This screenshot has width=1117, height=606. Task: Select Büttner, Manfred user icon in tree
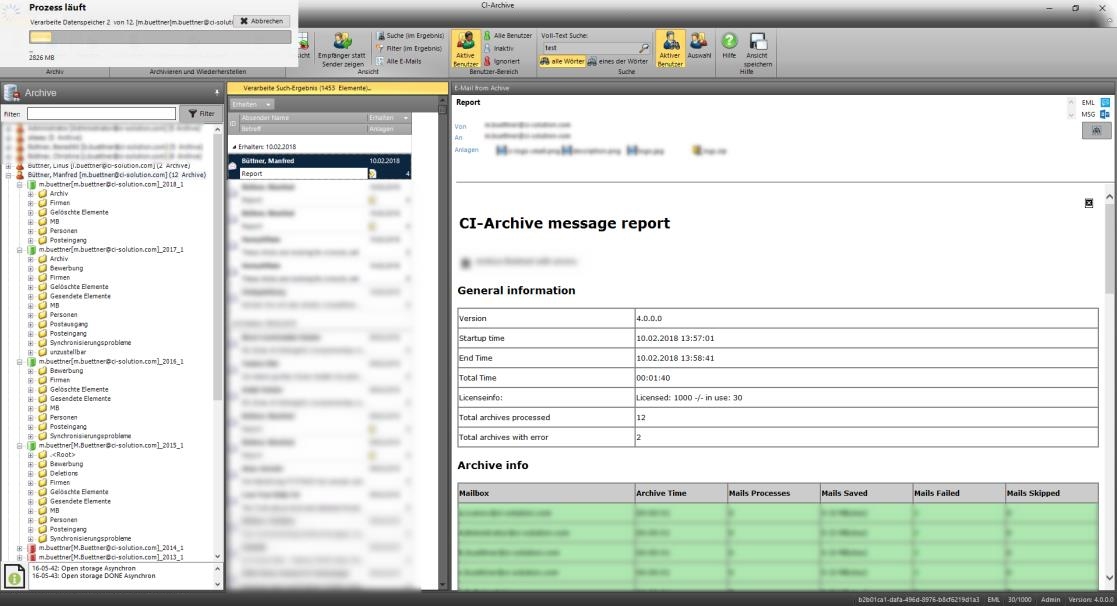[x=20, y=175]
